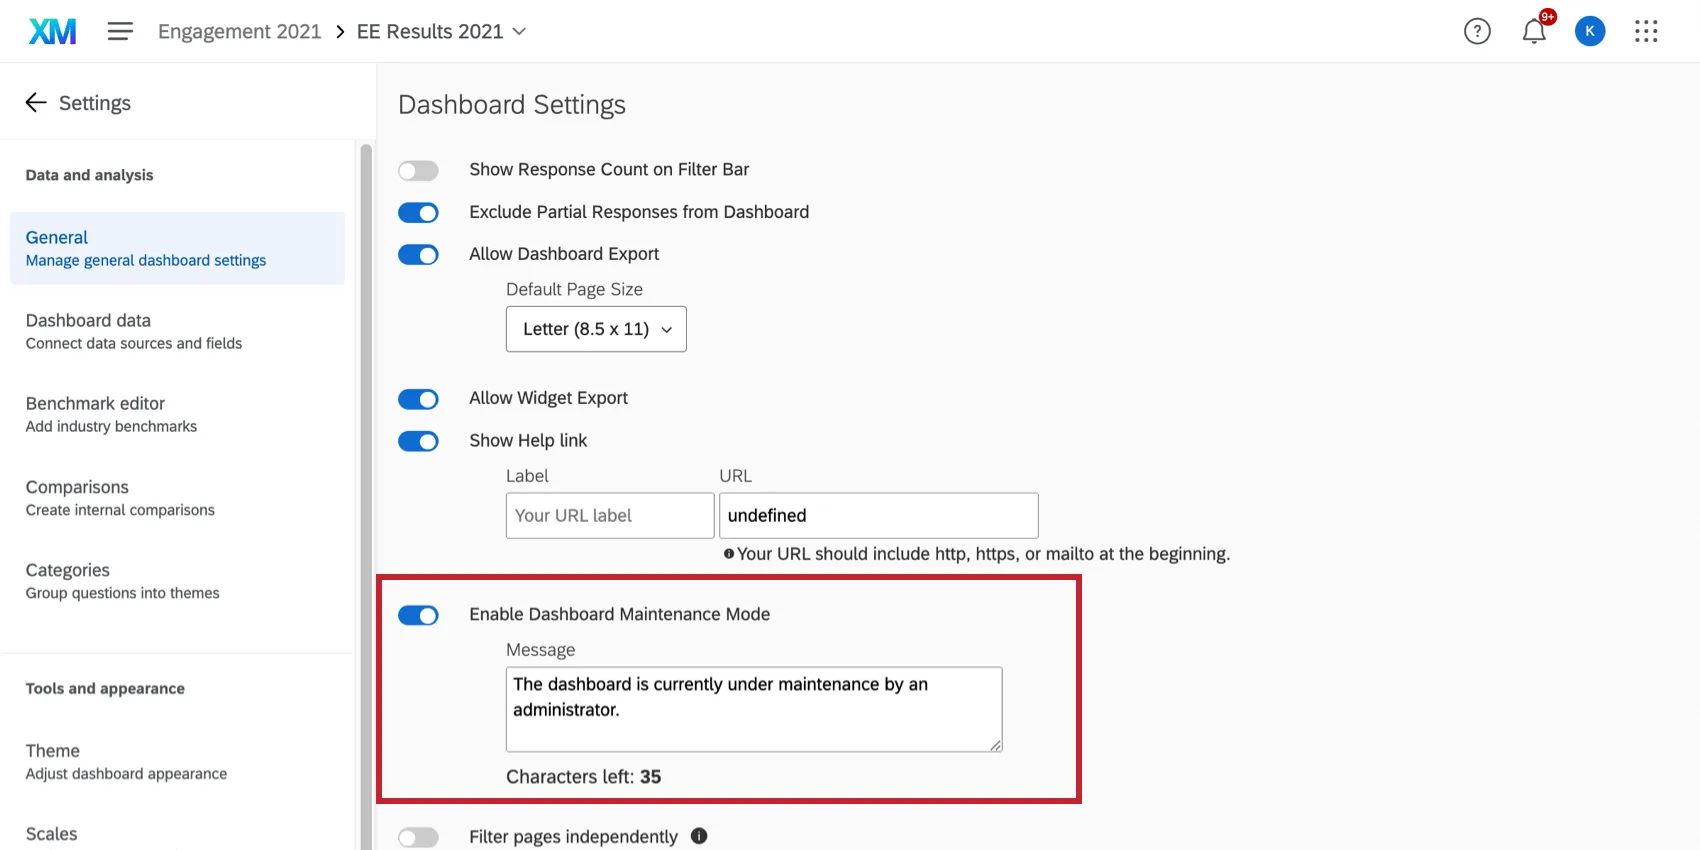The height and width of the screenshot is (850, 1700).
Task: Click the Your URL label input field
Action: pos(609,516)
